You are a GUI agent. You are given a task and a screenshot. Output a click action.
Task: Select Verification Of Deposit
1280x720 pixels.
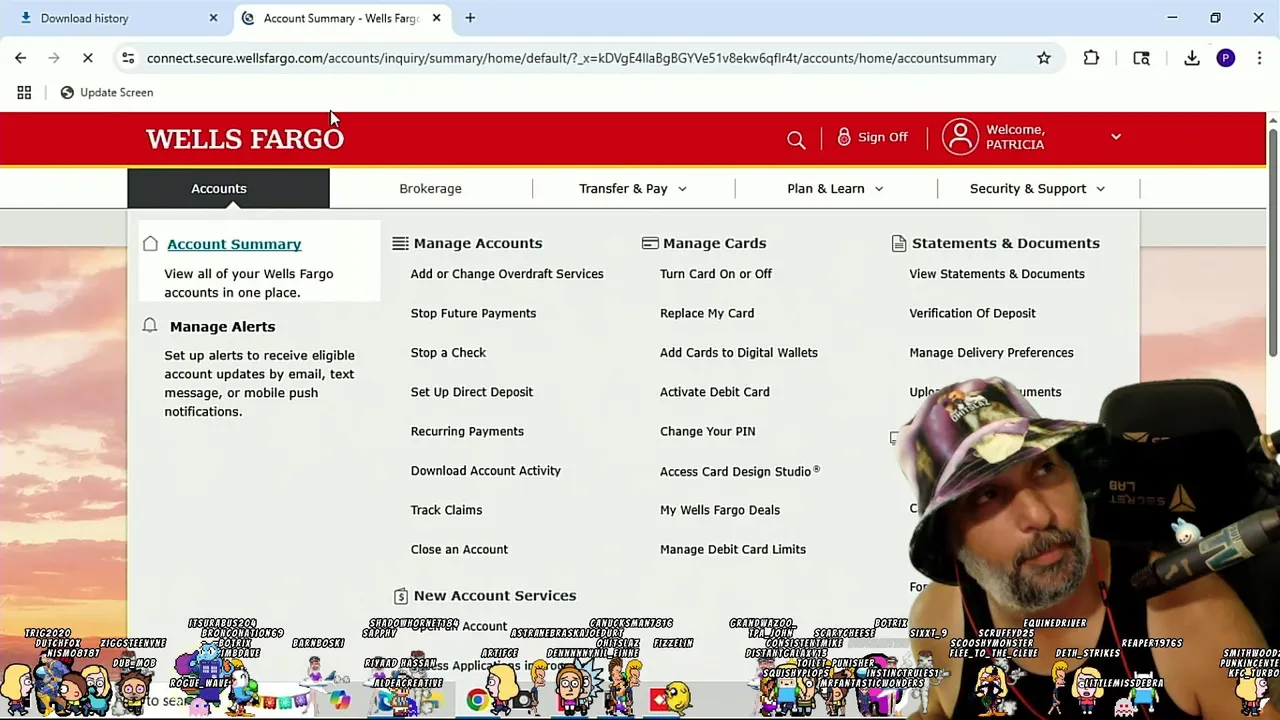[x=972, y=313]
